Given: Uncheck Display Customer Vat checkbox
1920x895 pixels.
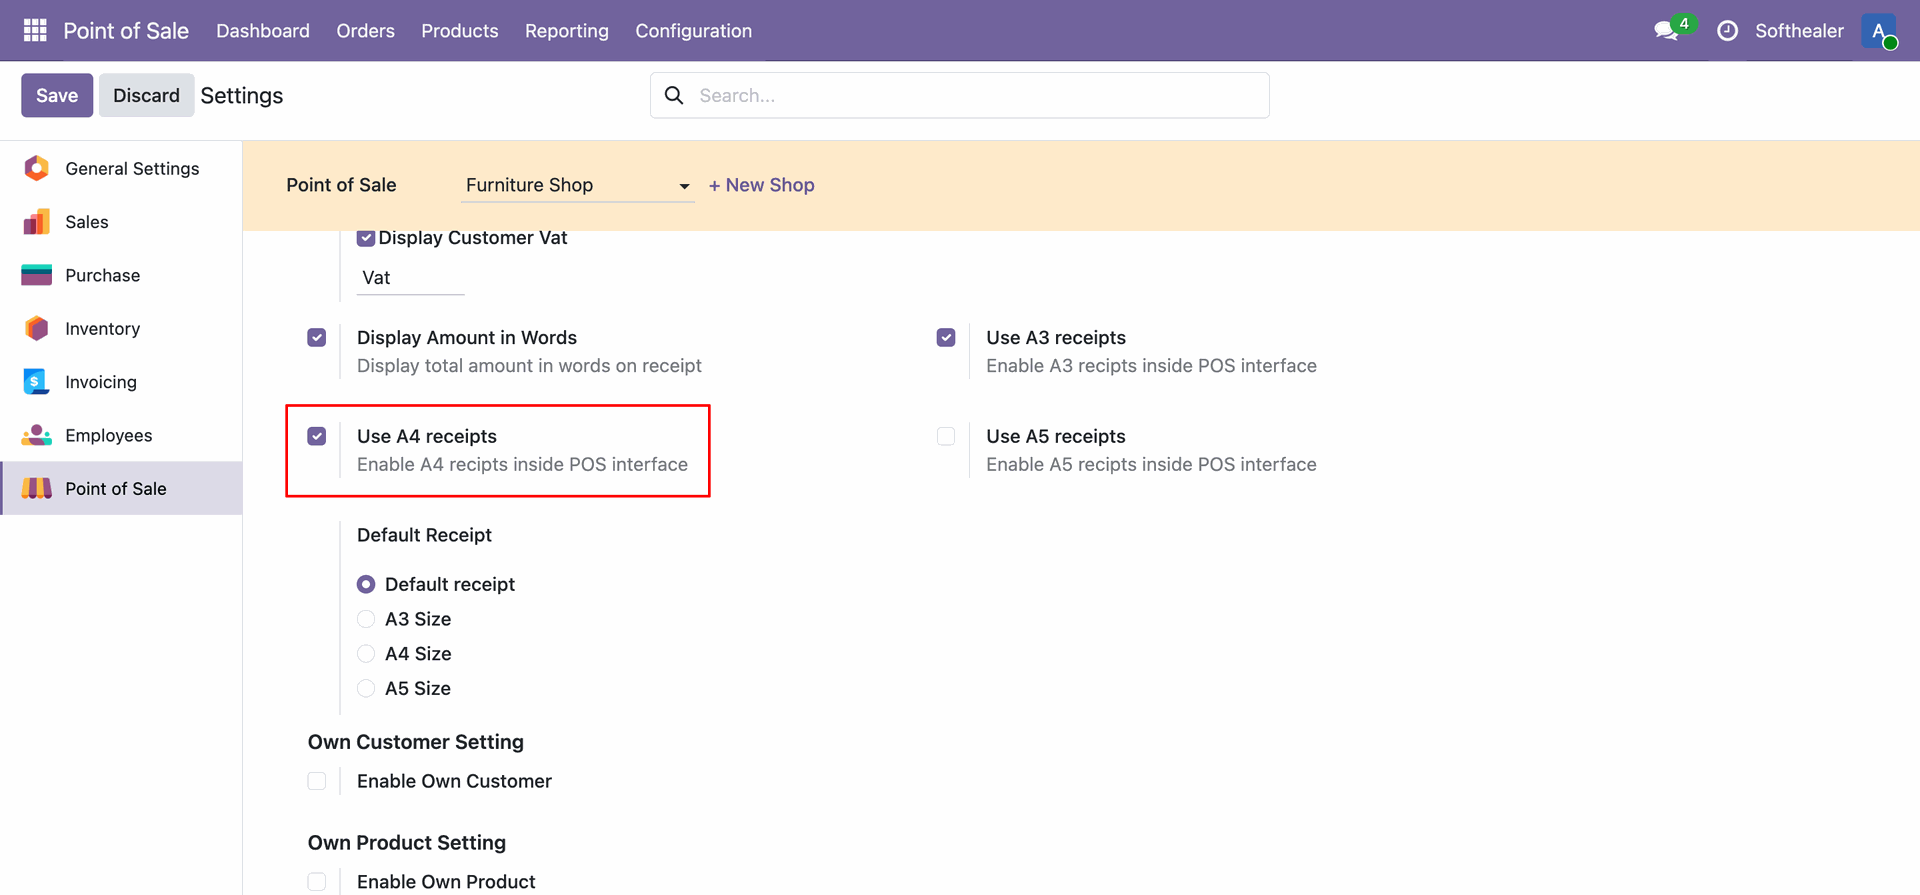Looking at the screenshot, I should pos(366,238).
